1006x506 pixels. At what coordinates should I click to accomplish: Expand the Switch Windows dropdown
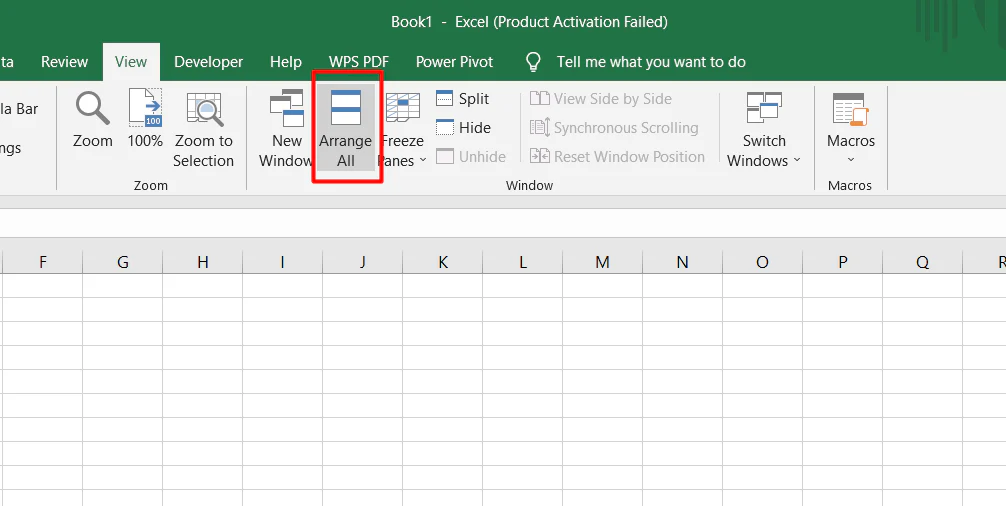coord(797,161)
